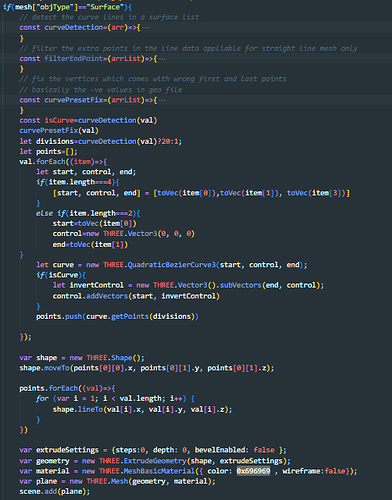Click the shape.moveTo method call

[44, 368]
